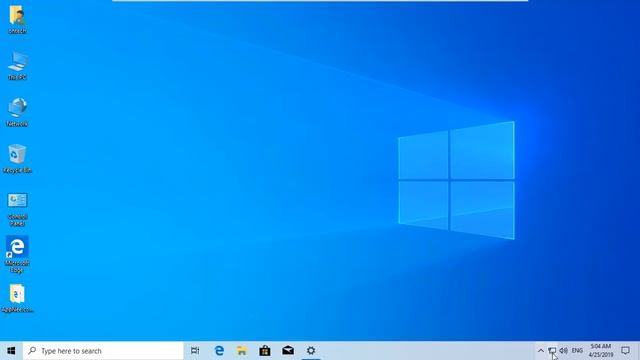Open the Mail app from the taskbar
The height and width of the screenshot is (360, 640).
click(x=288, y=351)
